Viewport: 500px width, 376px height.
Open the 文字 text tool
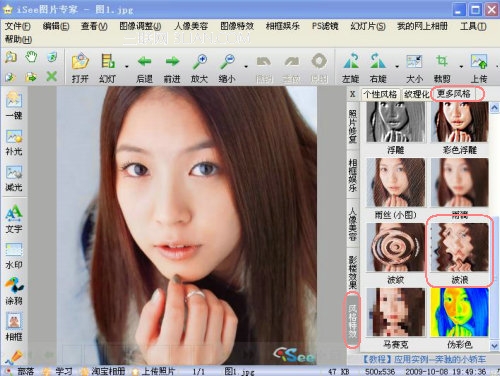click(14, 219)
